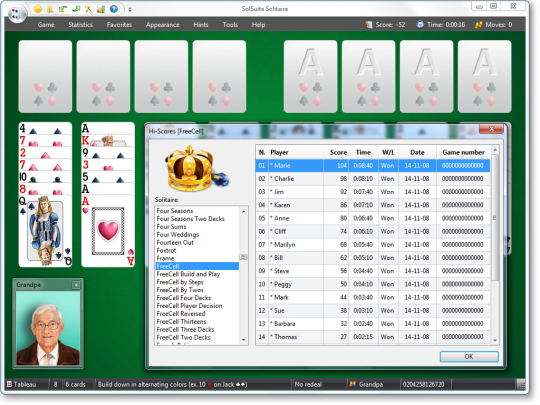Image resolution: width=540 pixels, height=405 pixels.
Task: Click the score icon next to Score
Action: pyautogui.click(x=369, y=24)
